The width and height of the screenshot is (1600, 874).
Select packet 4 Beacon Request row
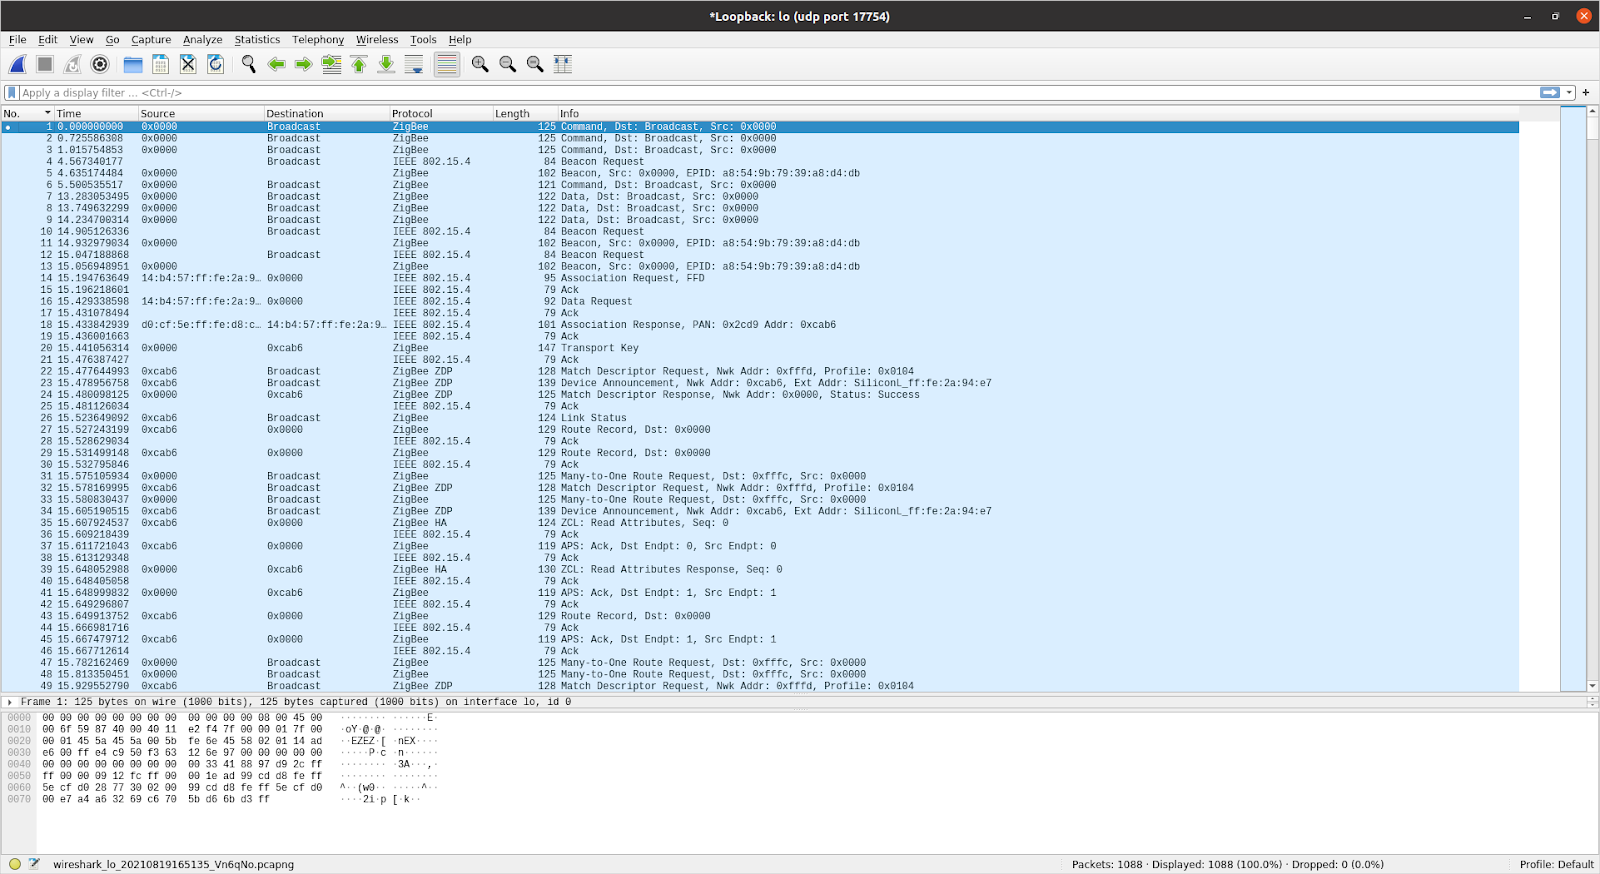pyautogui.click(x=760, y=162)
